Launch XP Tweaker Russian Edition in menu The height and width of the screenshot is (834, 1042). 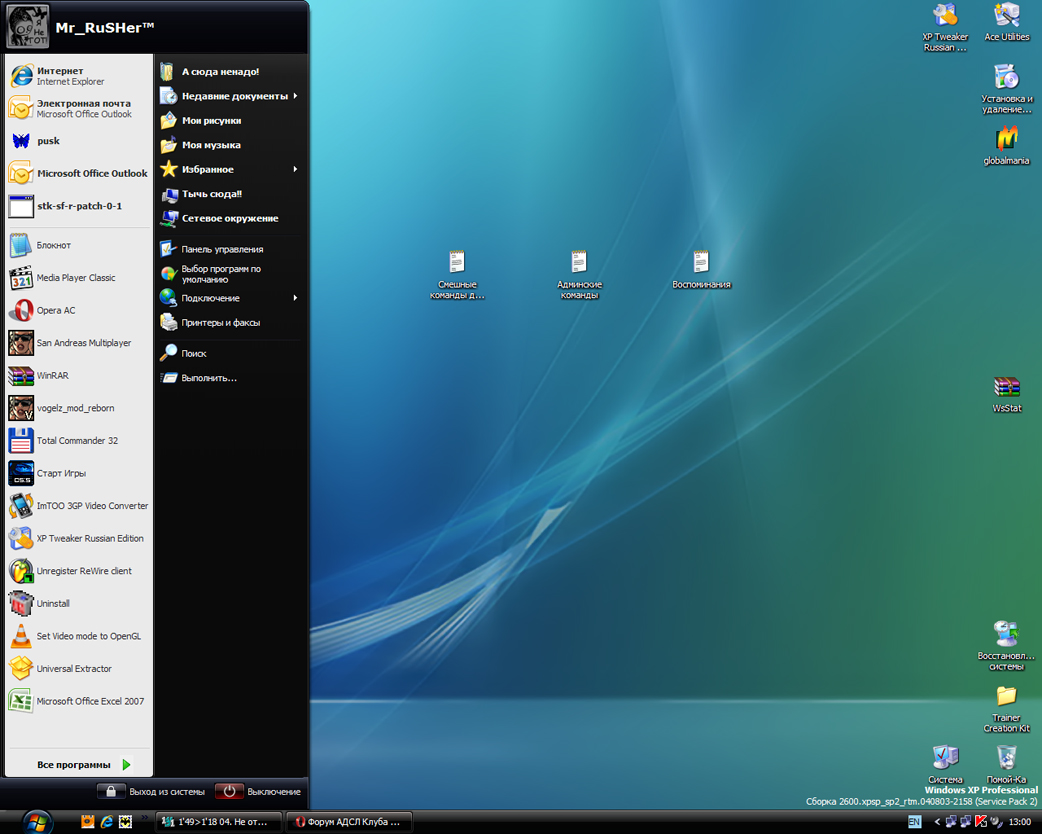[x=78, y=538]
